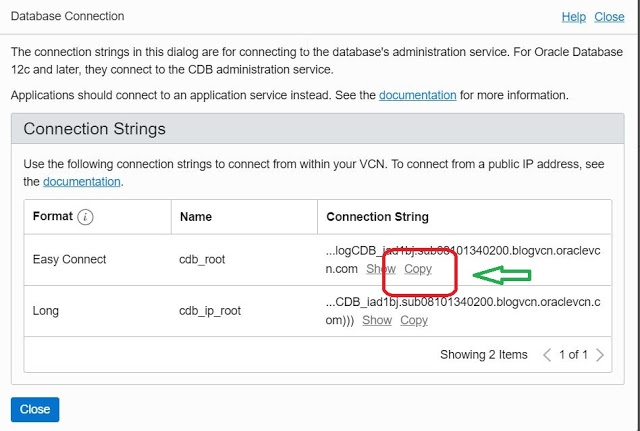
Task: Click the Connection Strings section header
Action: [94, 129]
